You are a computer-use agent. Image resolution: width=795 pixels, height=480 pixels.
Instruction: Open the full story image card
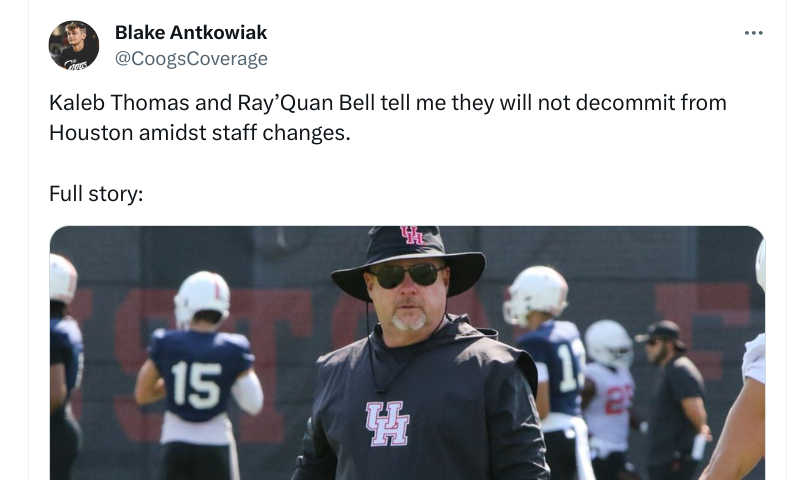tap(407, 353)
